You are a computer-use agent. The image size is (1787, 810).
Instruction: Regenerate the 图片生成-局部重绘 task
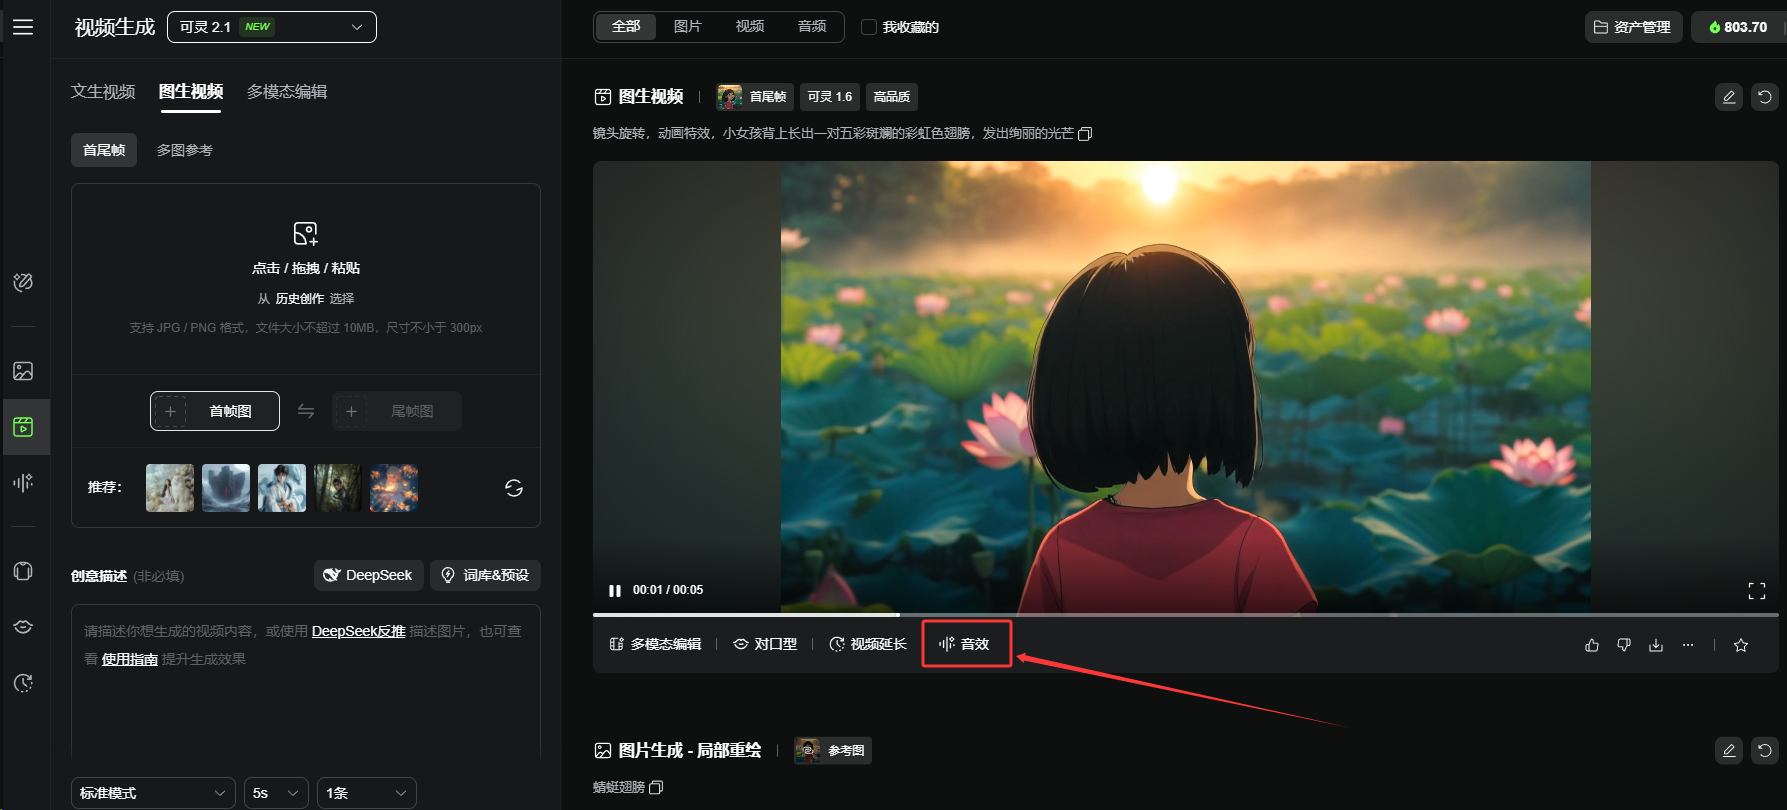(1765, 751)
